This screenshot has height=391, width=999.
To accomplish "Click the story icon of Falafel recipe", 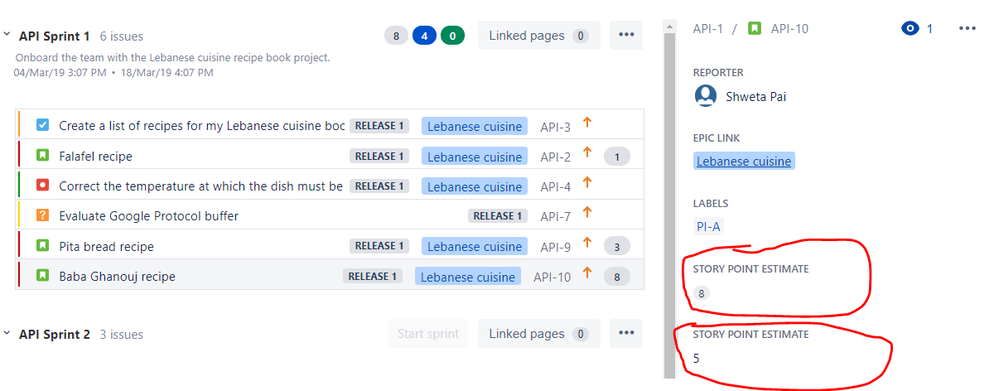I will (x=43, y=155).
